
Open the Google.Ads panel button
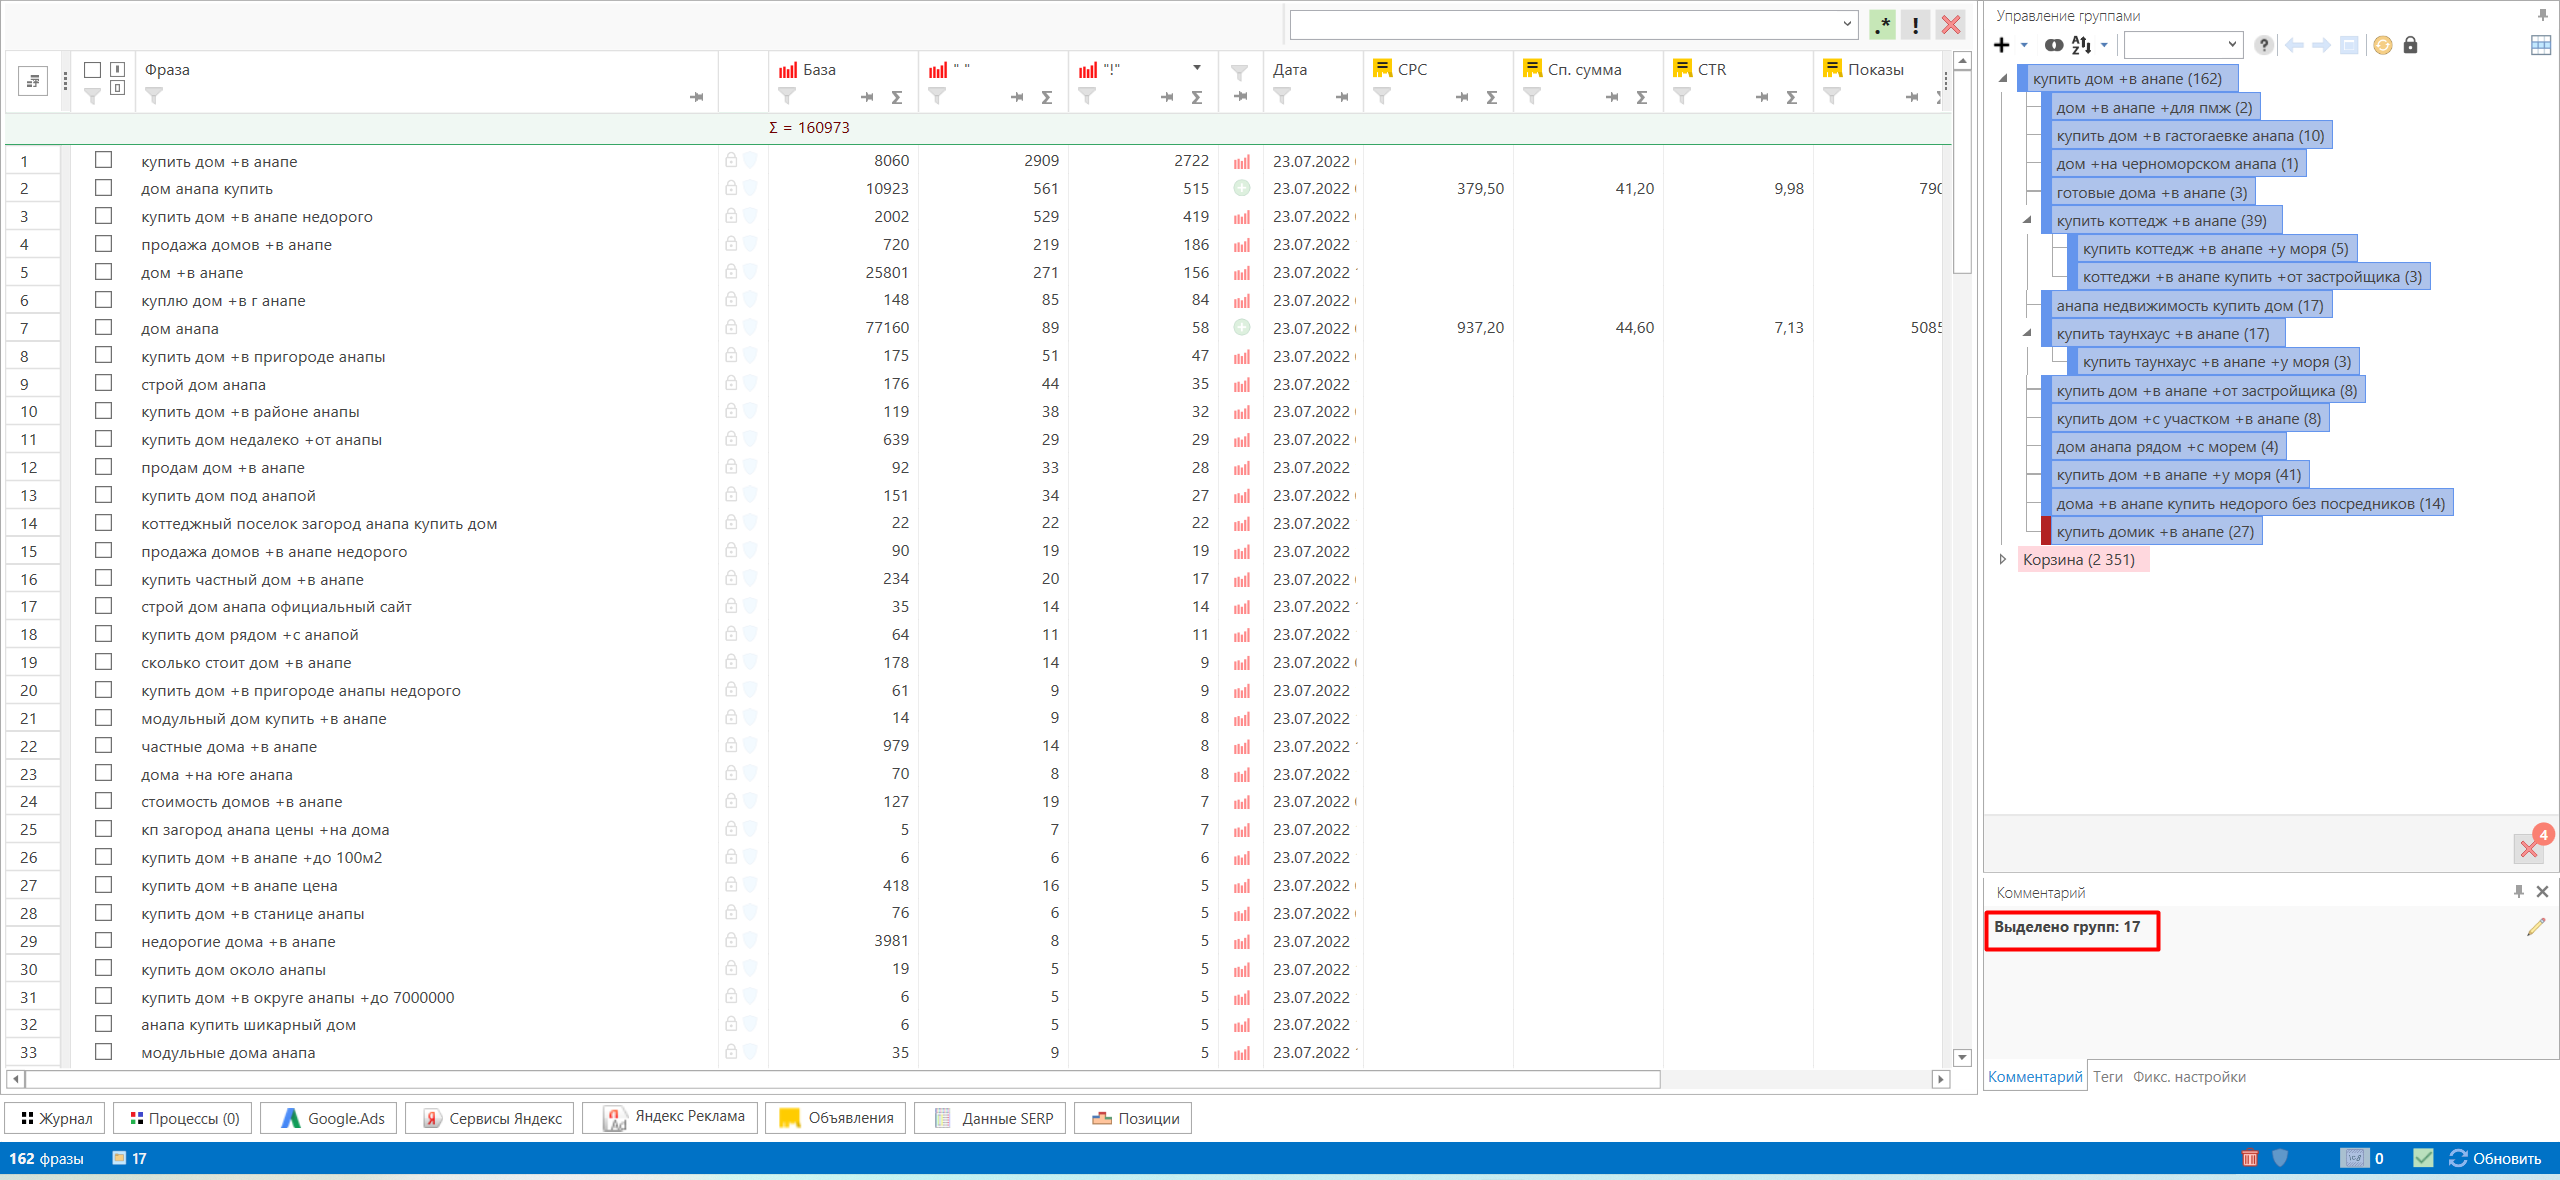tap(332, 1118)
